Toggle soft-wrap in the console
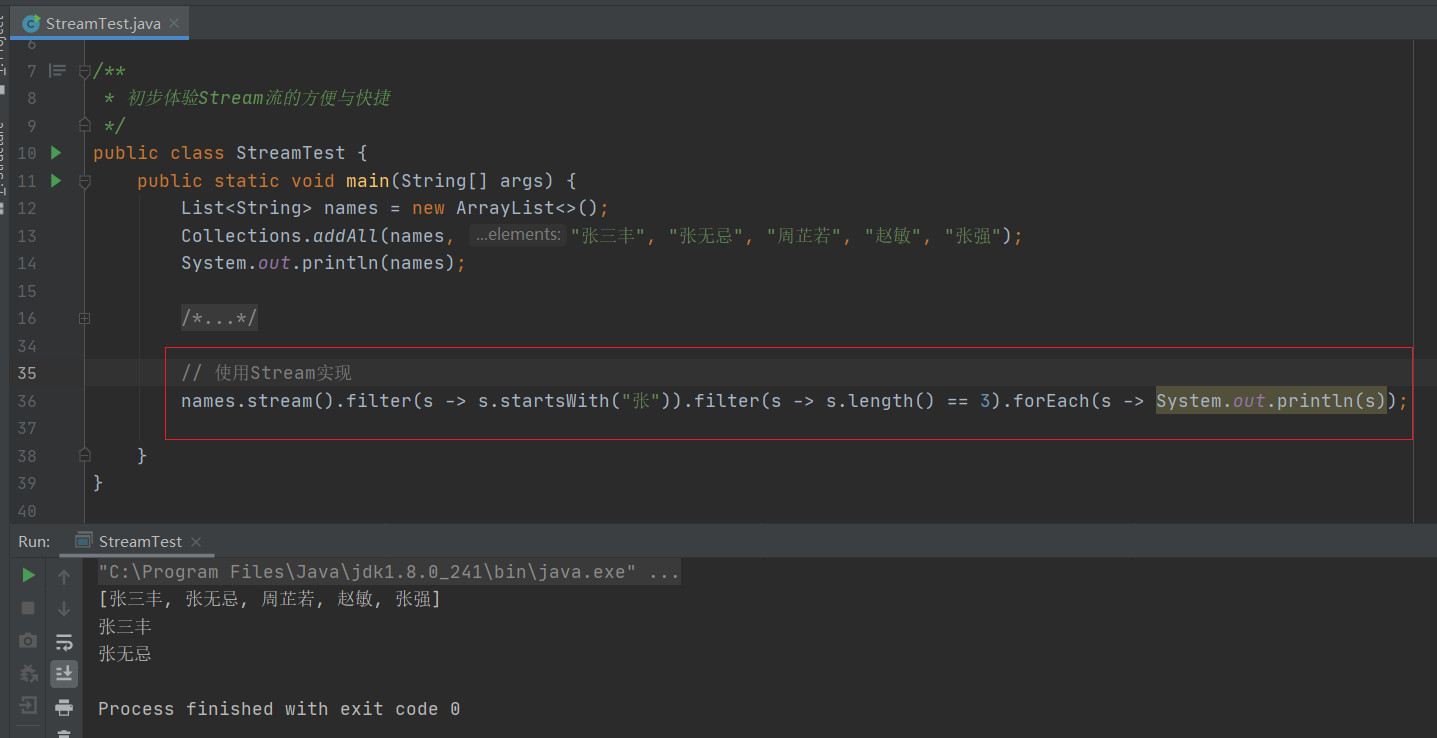Image resolution: width=1437 pixels, height=738 pixels. pos(64,641)
